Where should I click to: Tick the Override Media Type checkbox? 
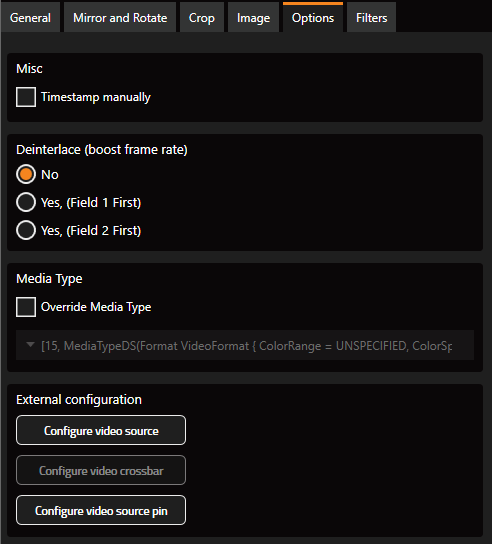point(26,307)
